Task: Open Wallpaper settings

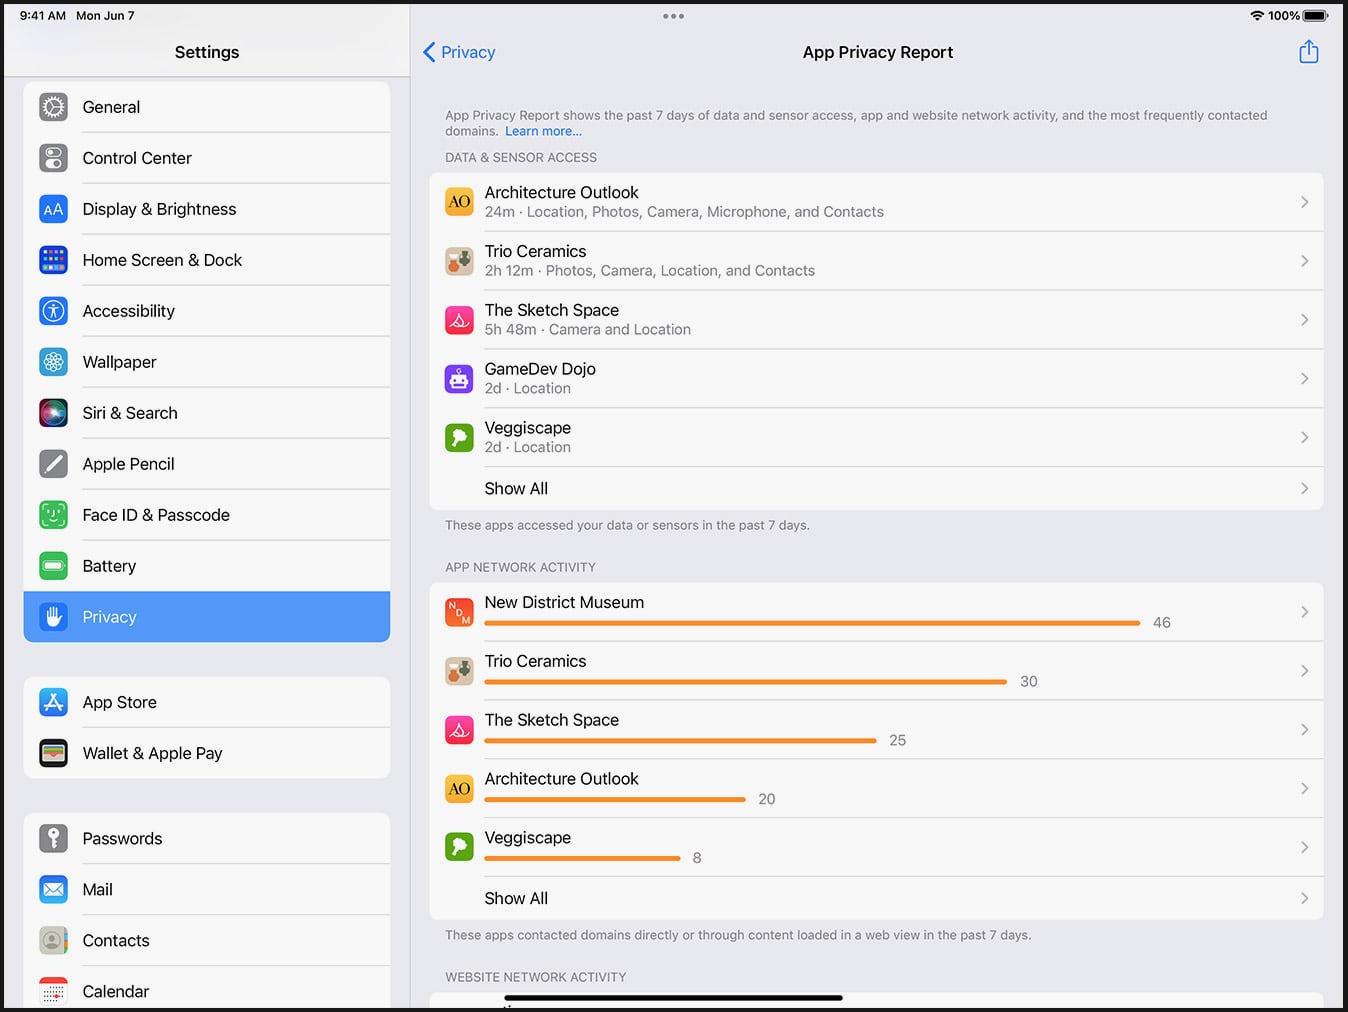Action: coord(207,362)
